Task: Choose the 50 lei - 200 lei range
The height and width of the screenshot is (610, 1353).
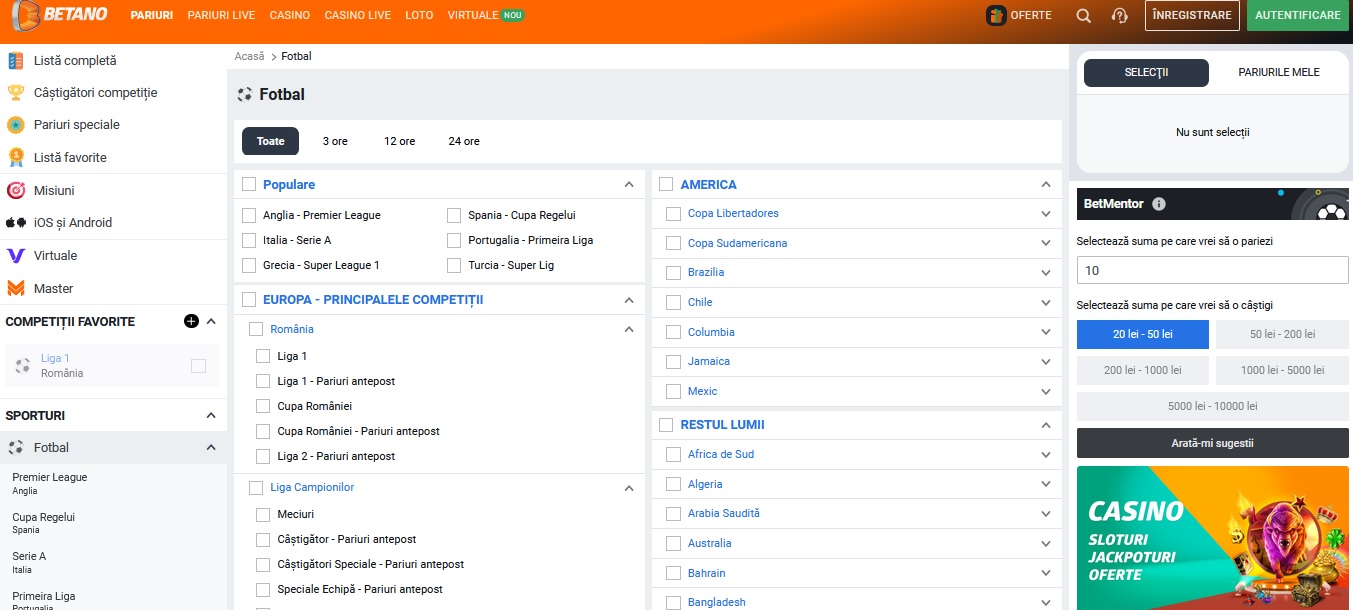Action: click(1282, 334)
